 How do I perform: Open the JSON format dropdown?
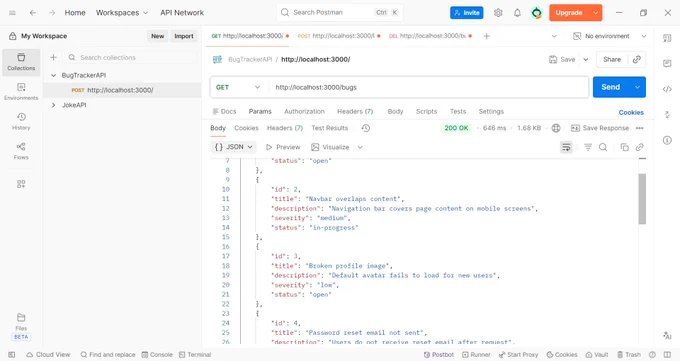[233, 147]
